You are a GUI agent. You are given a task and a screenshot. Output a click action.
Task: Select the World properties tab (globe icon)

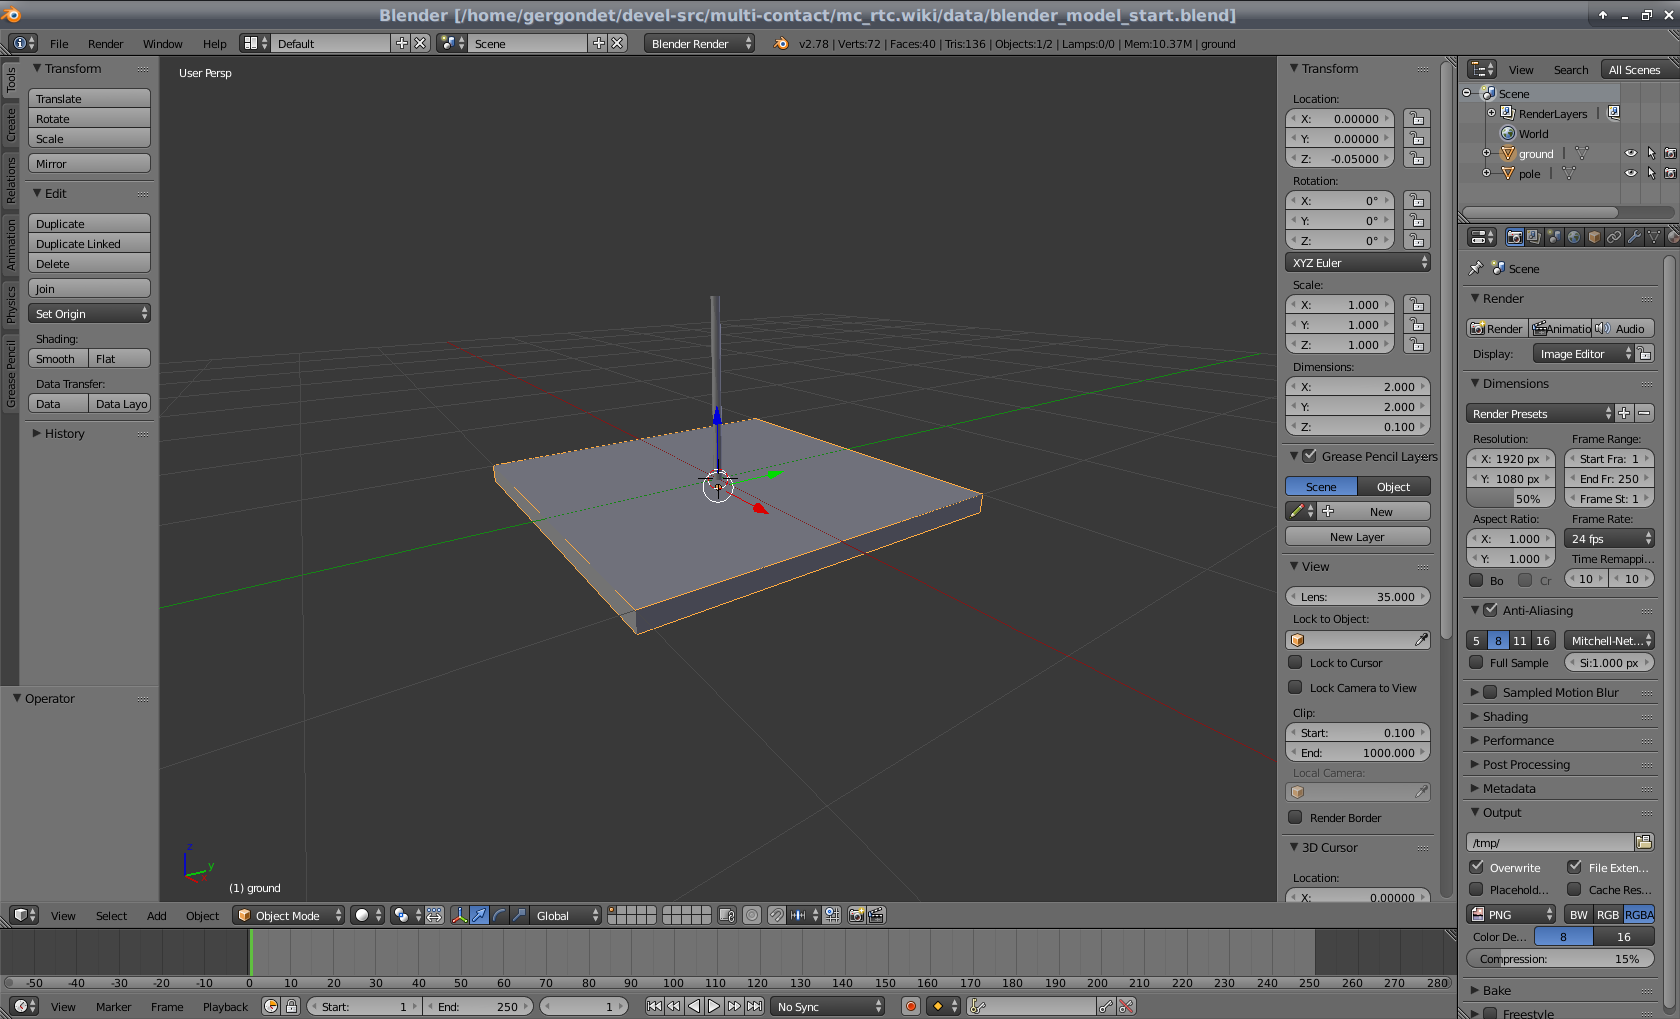tap(1574, 237)
